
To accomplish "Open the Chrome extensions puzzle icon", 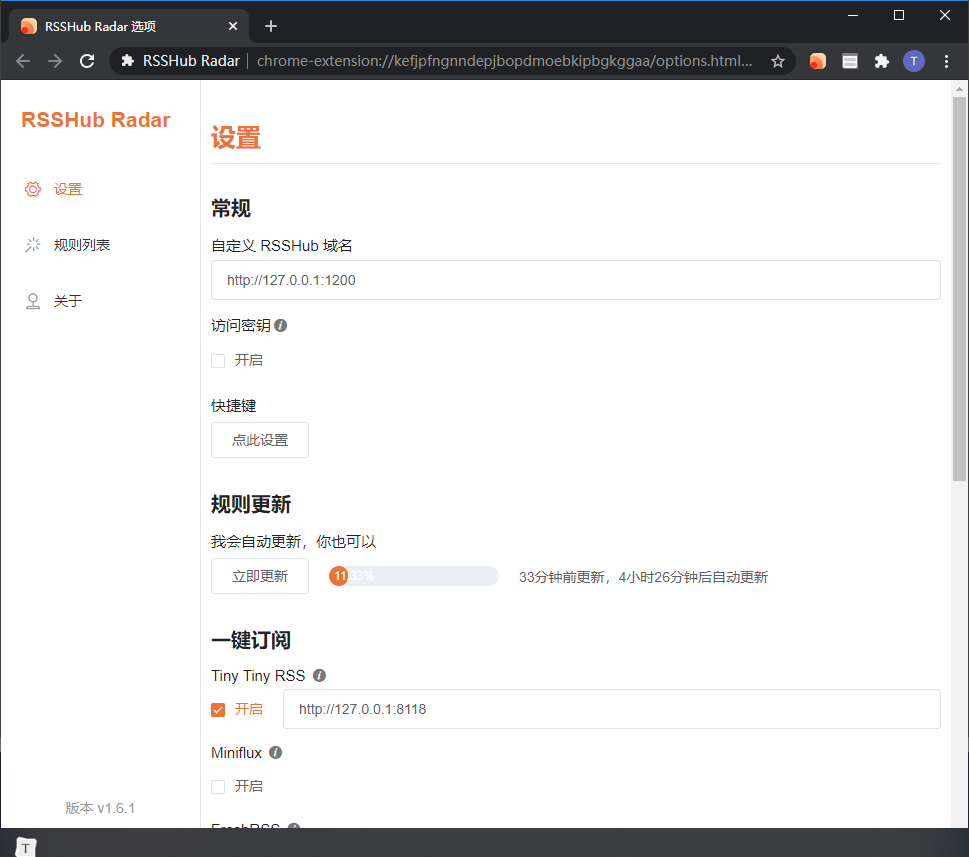I will pos(881,61).
